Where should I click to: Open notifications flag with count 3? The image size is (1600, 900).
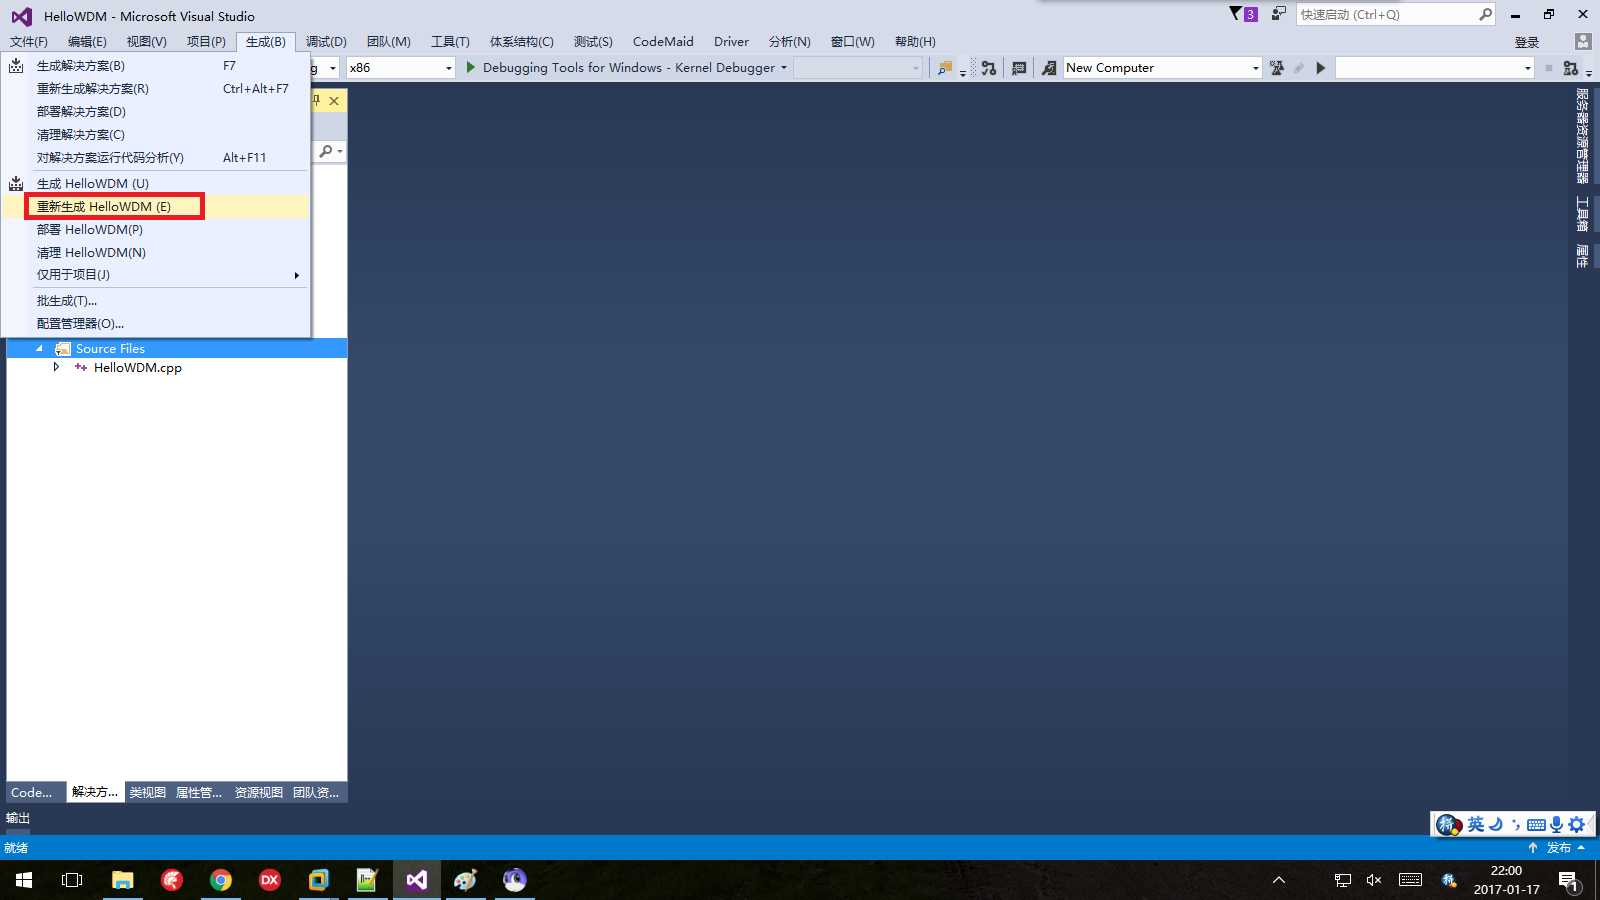pos(1243,14)
